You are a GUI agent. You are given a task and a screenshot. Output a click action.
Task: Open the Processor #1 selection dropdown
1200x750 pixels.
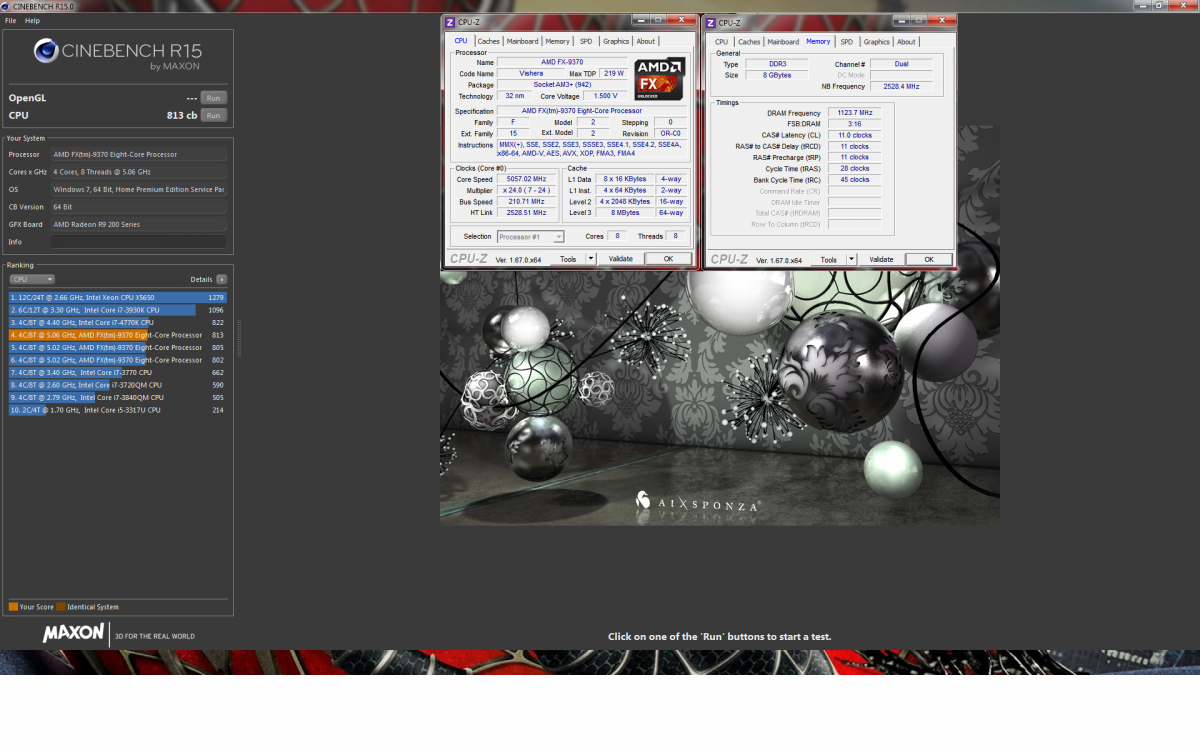click(531, 237)
